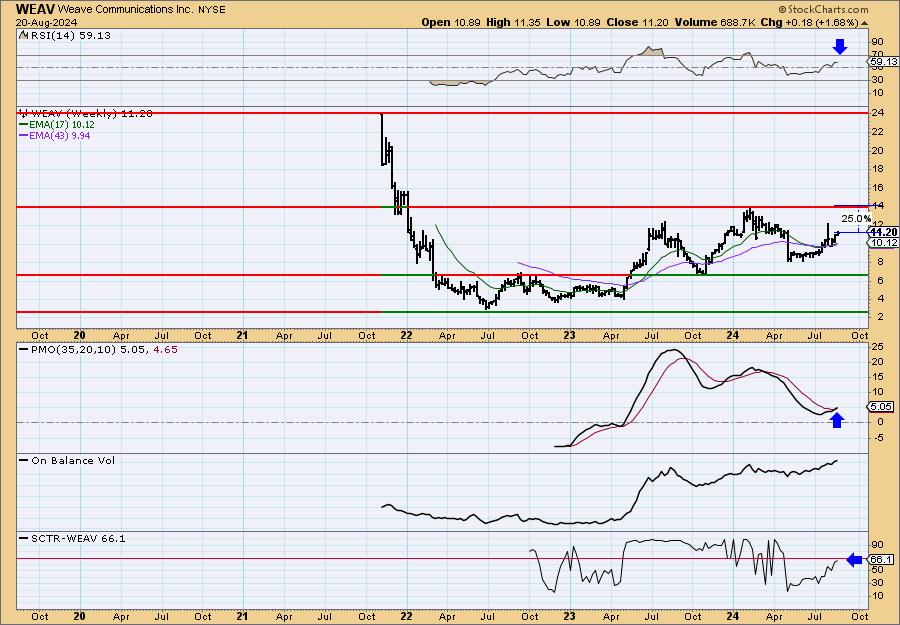Click year label 23 on the bottom date axis
Image resolution: width=900 pixels, height=625 pixels.
tap(569, 616)
